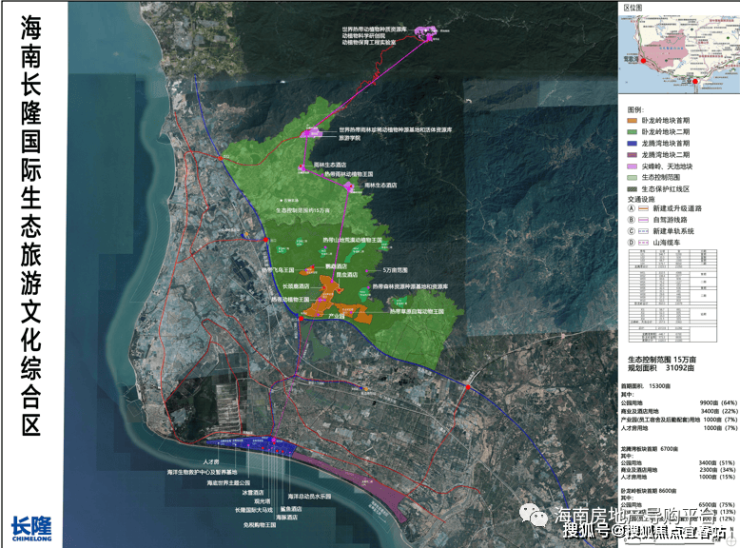This screenshot has width=740, height=548.
Task: Click the 动植物科学研创院 label at top
Action: (364, 36)
